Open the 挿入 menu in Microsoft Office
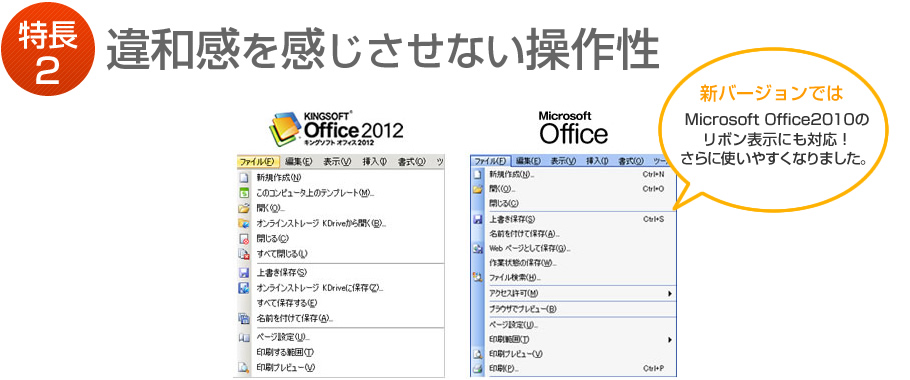The height and width of the screenshot is (380, 910). [597, 161]
